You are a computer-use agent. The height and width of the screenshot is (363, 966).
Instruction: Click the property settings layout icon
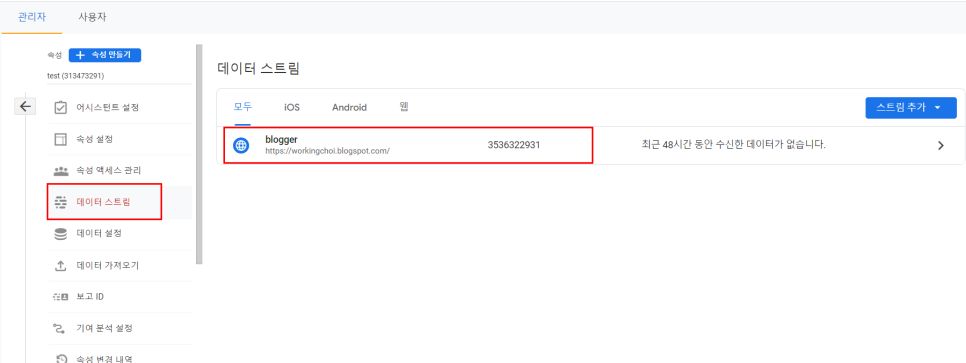click(x=60, y=139)
